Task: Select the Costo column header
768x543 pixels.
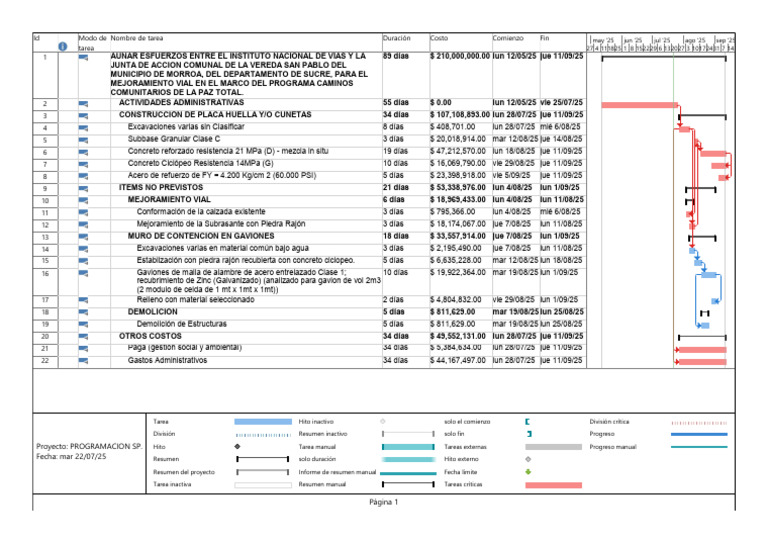Action: click(x=439, y=38)
